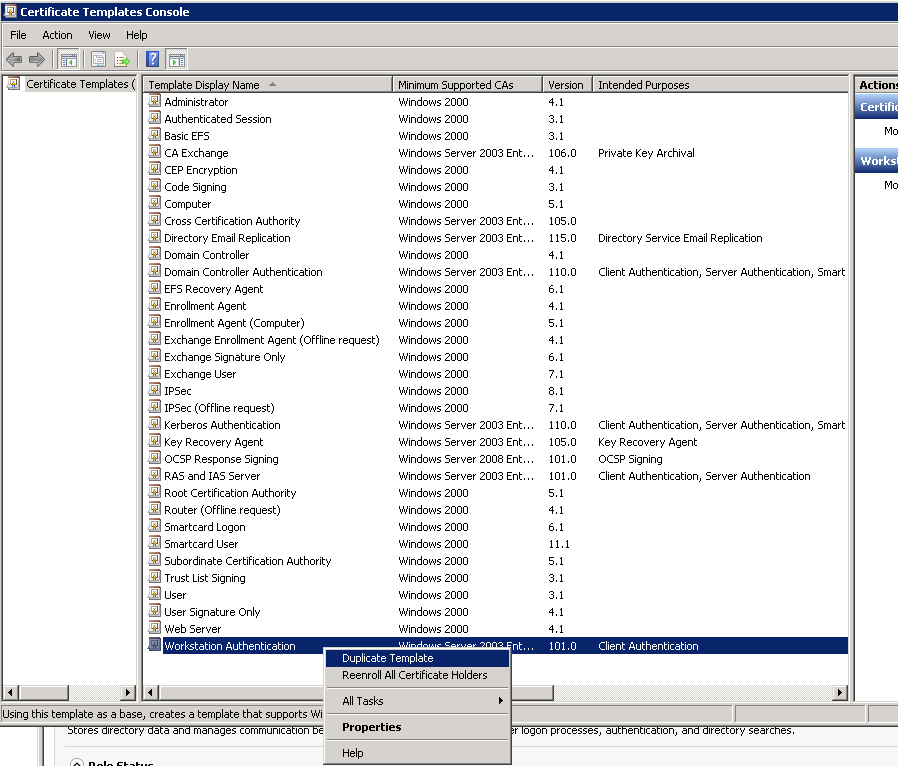Viewport: 898px width, 766px height.
Task: Click the Export List toolbar icon
Action: 122,59
